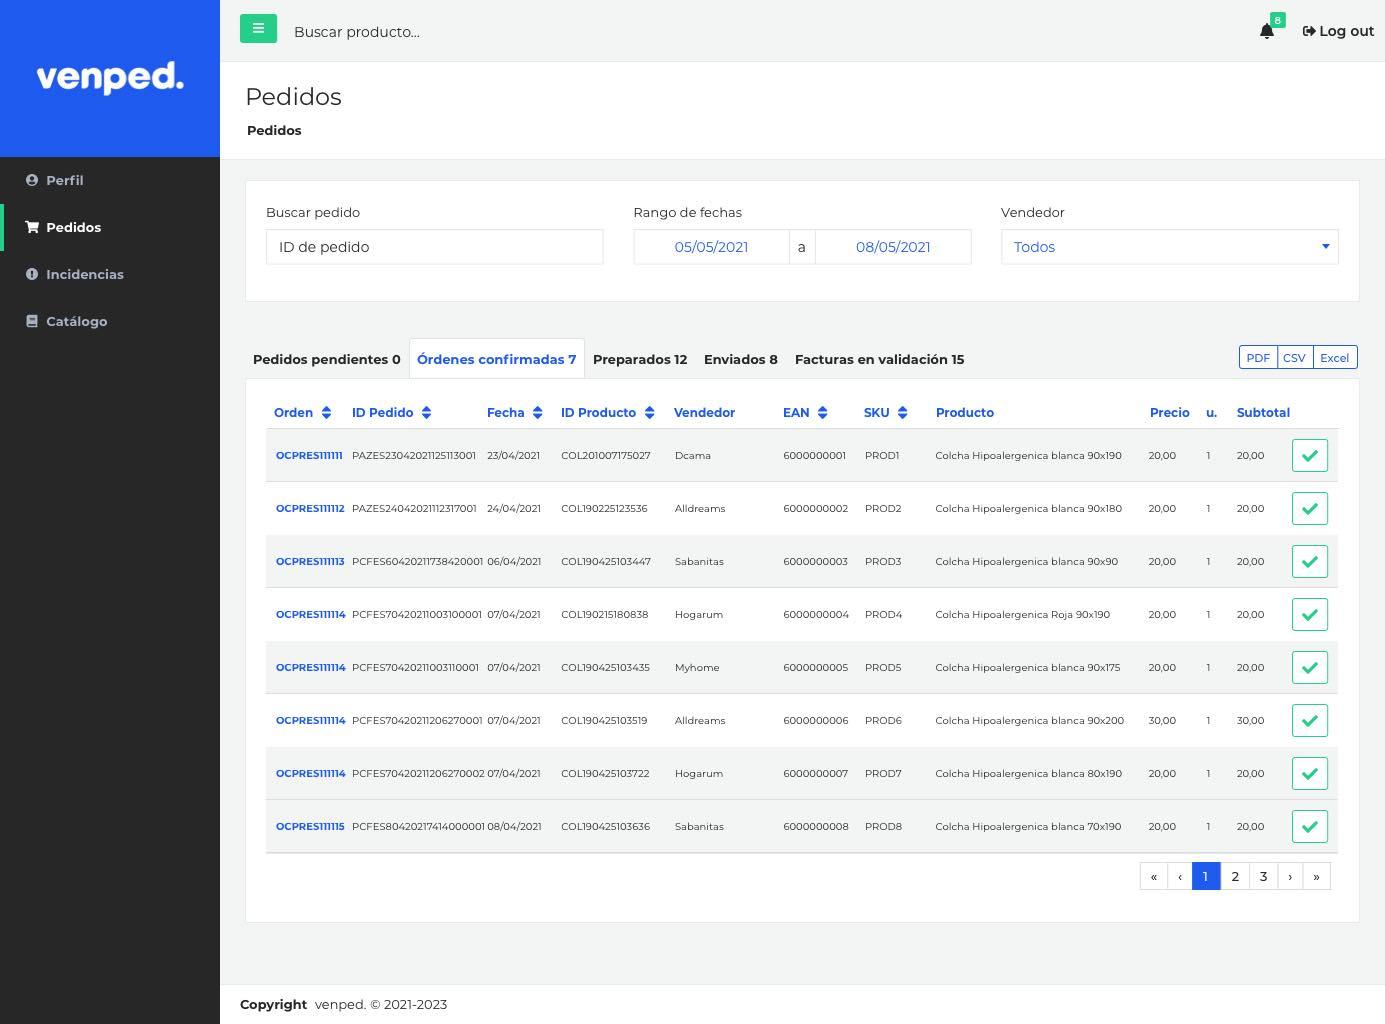Export table as CSV

(1294, 358)
